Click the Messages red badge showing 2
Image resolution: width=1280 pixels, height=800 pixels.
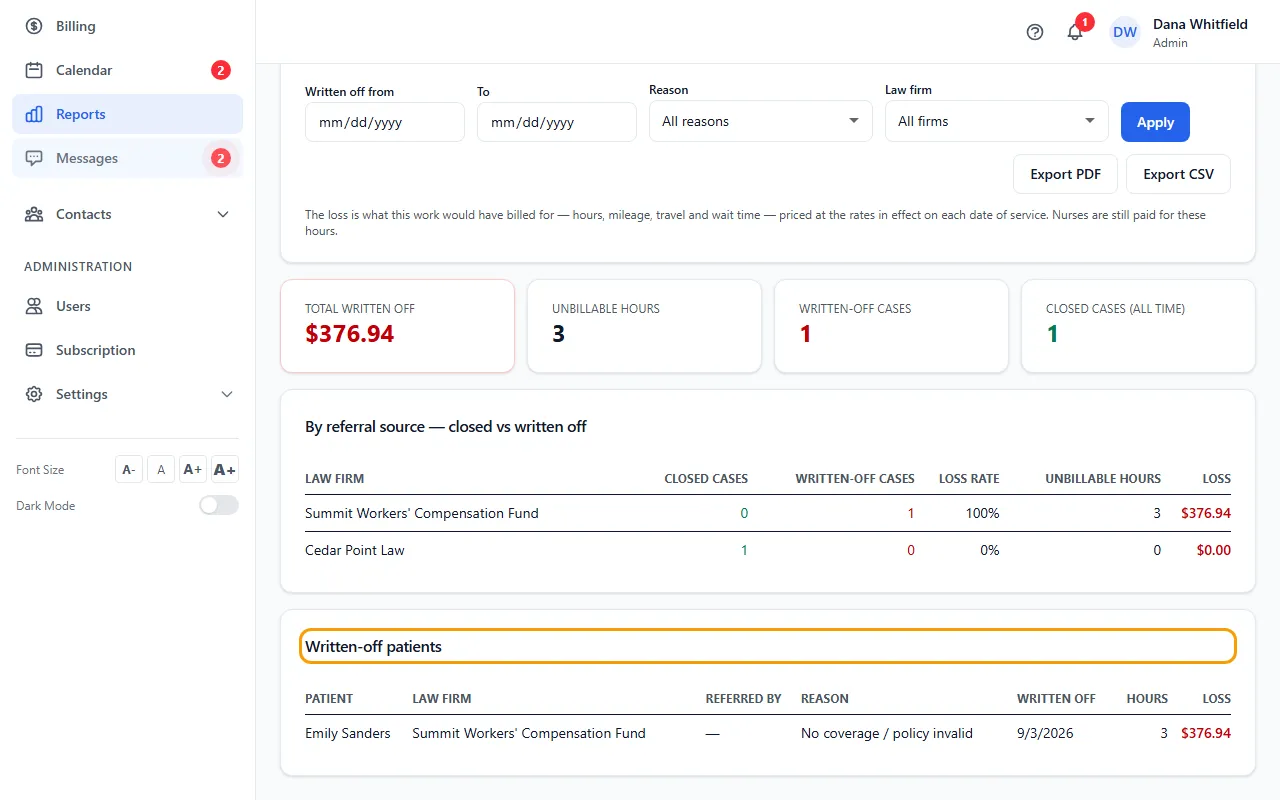click(221, 158)
